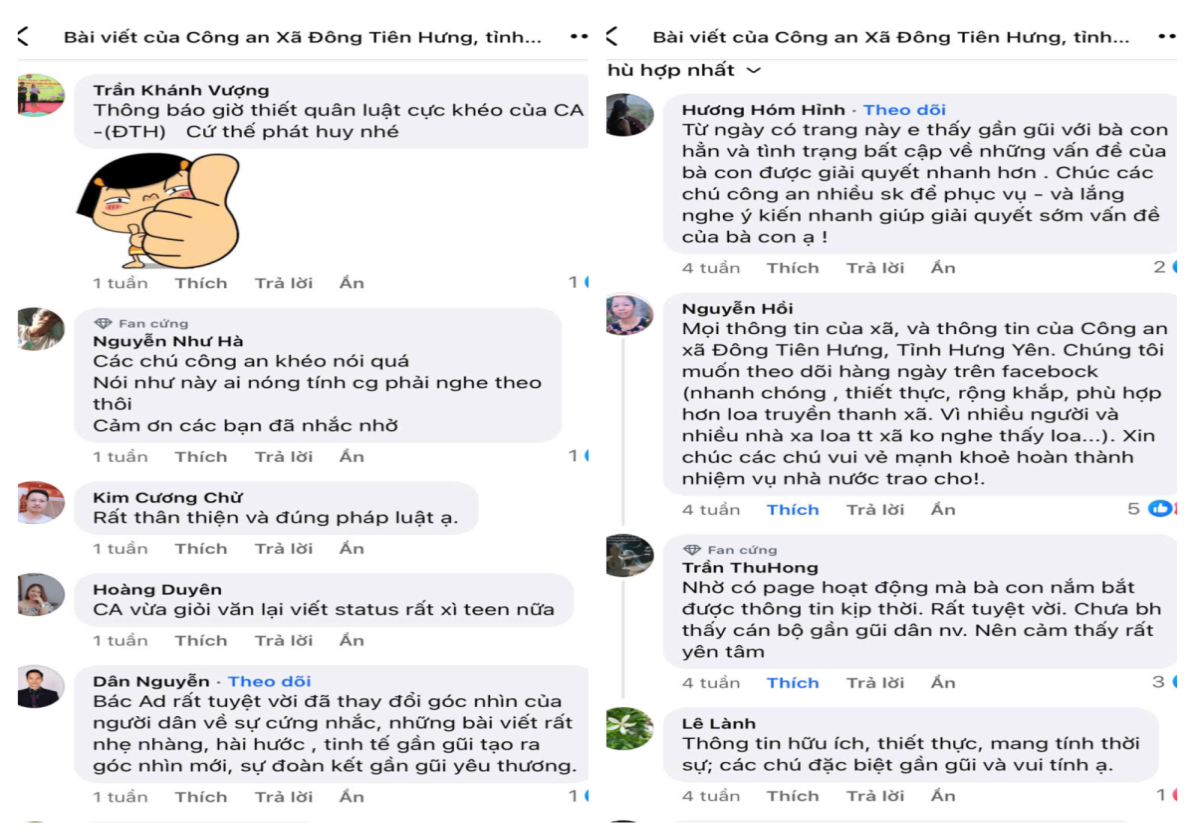
Task: Toggle Thích on Trần ThuHong's comment
Action: [792, 683]
